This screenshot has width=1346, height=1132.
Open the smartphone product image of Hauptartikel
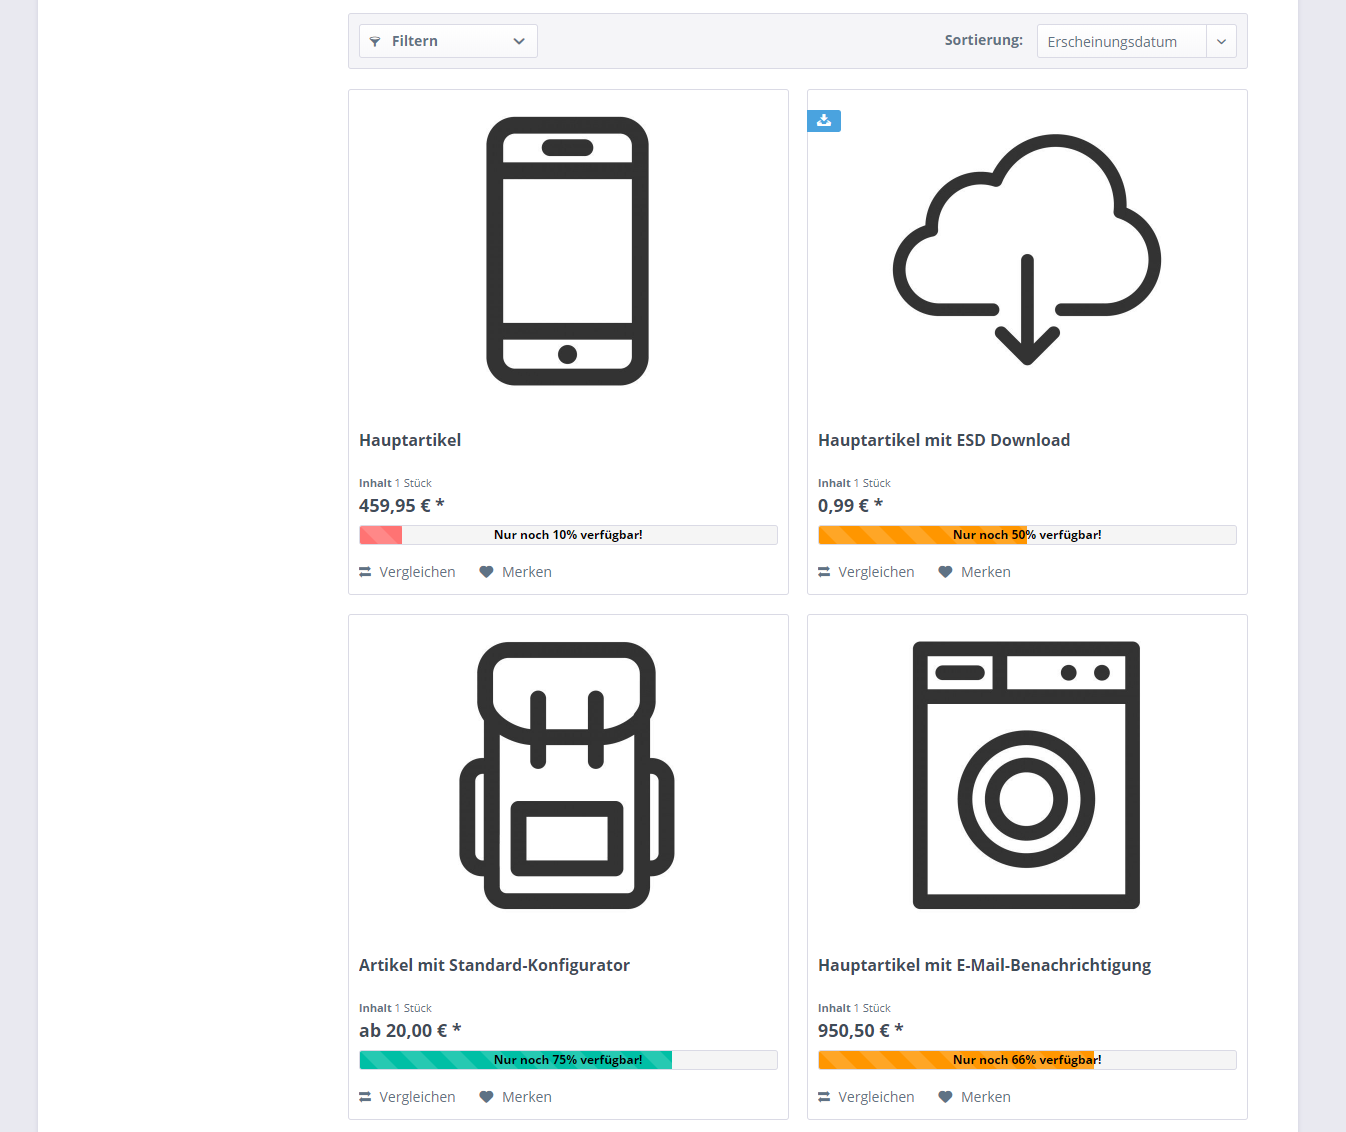[567, 251]
